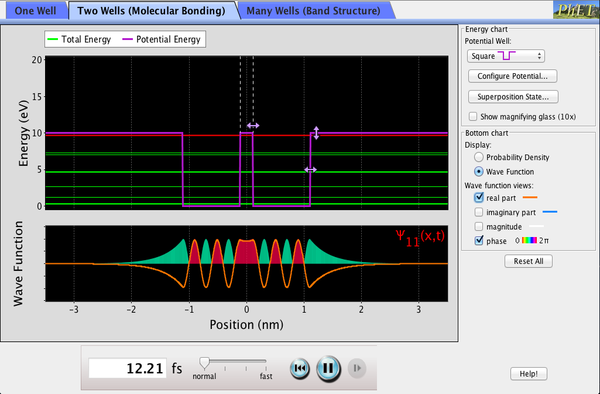Select the energy level near 5 eV
The image size is (600, 394).
point(246,172)
